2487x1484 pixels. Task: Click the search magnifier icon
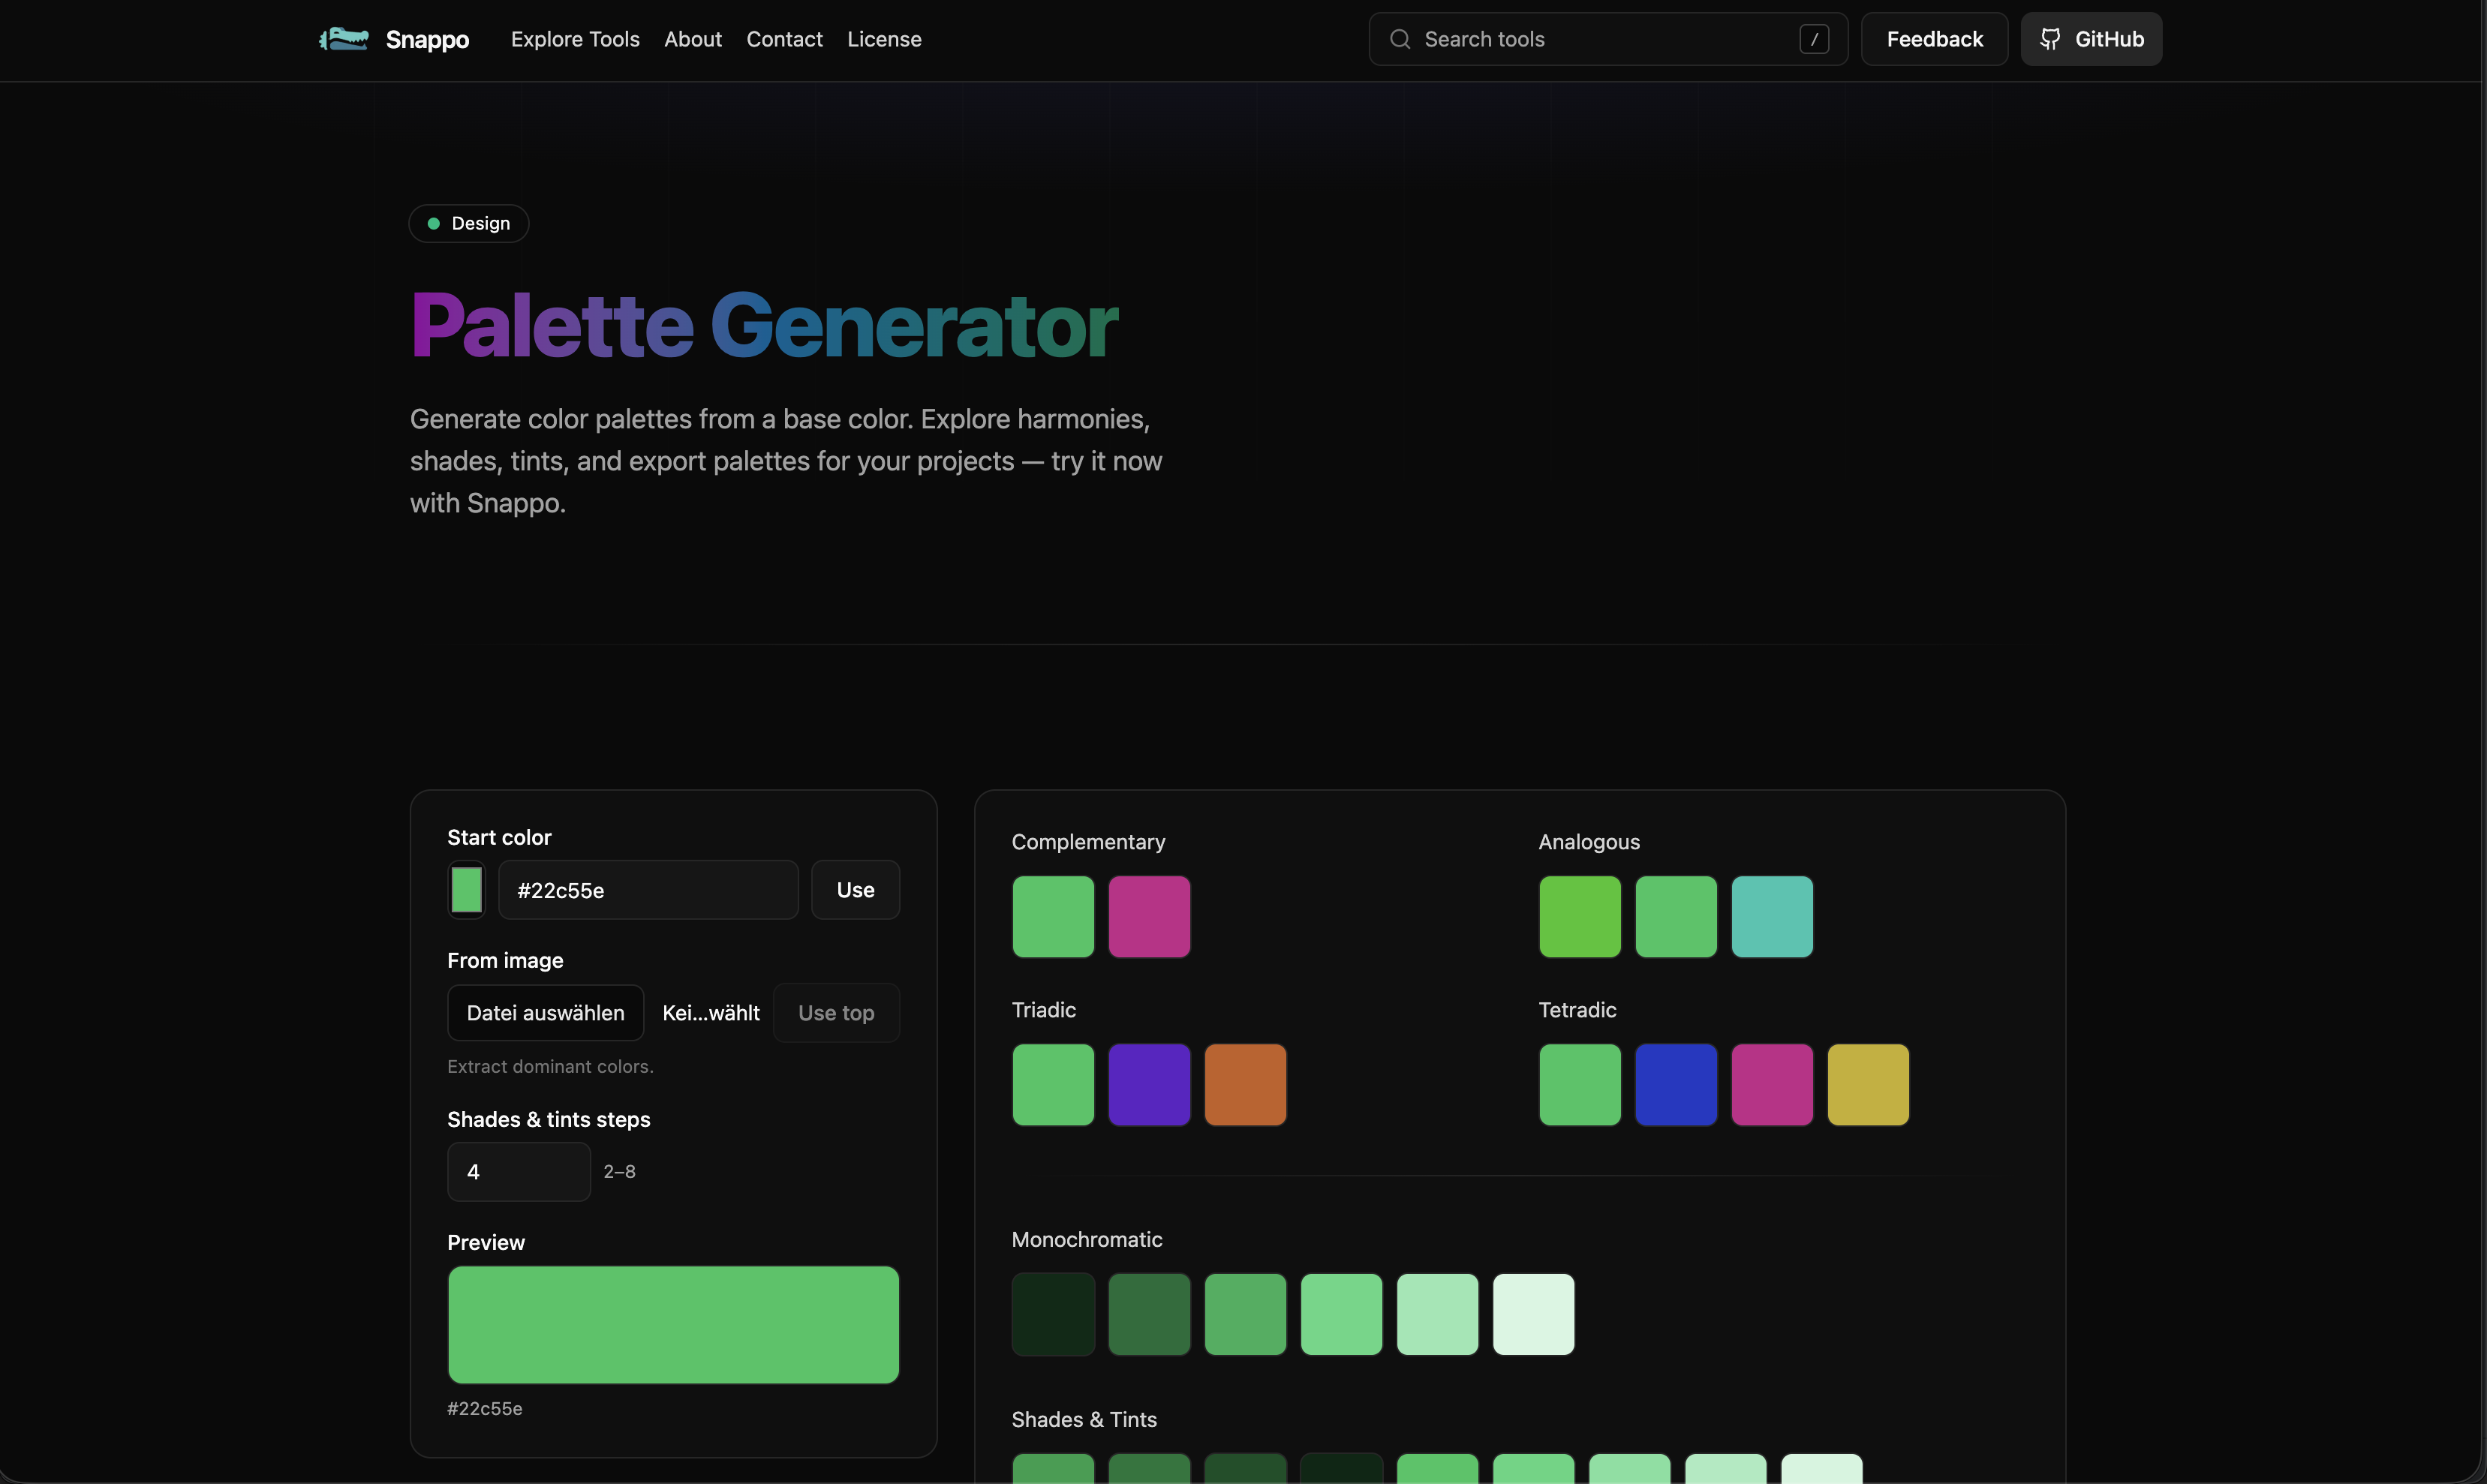1400,39
